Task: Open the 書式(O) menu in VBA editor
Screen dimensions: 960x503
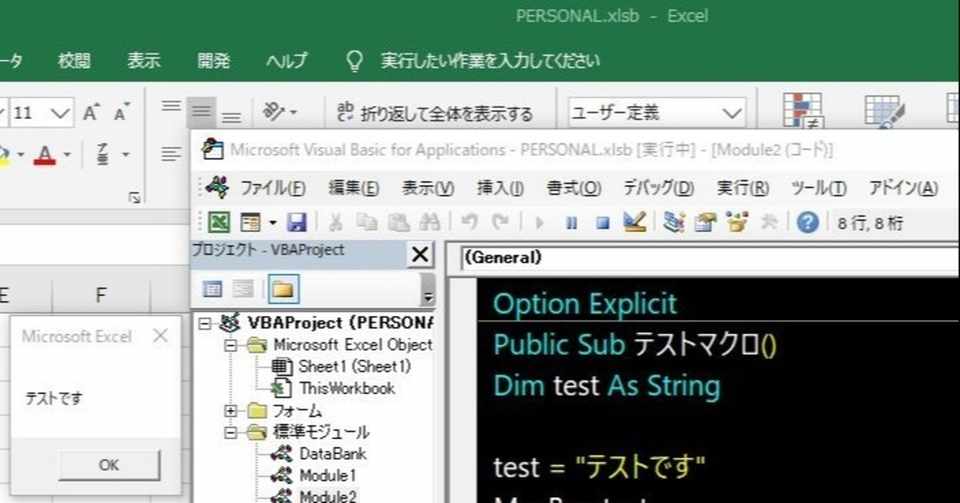Action: coord(574,188)
